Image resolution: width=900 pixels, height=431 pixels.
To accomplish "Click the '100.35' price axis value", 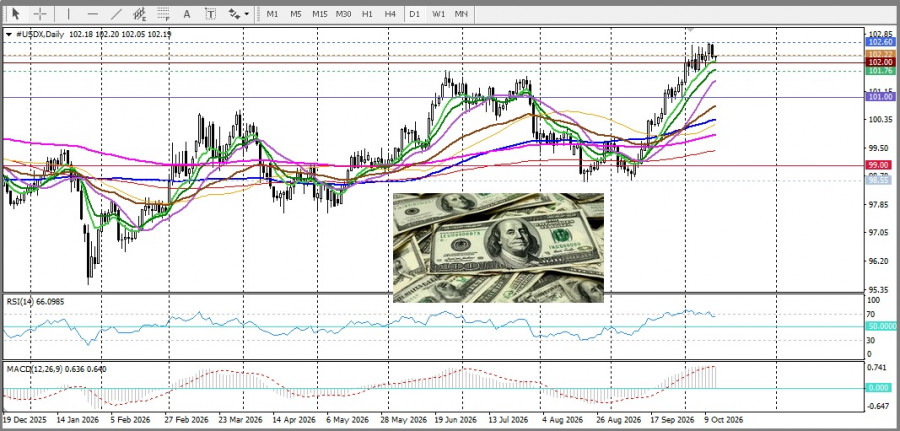I will pos(881,119).
